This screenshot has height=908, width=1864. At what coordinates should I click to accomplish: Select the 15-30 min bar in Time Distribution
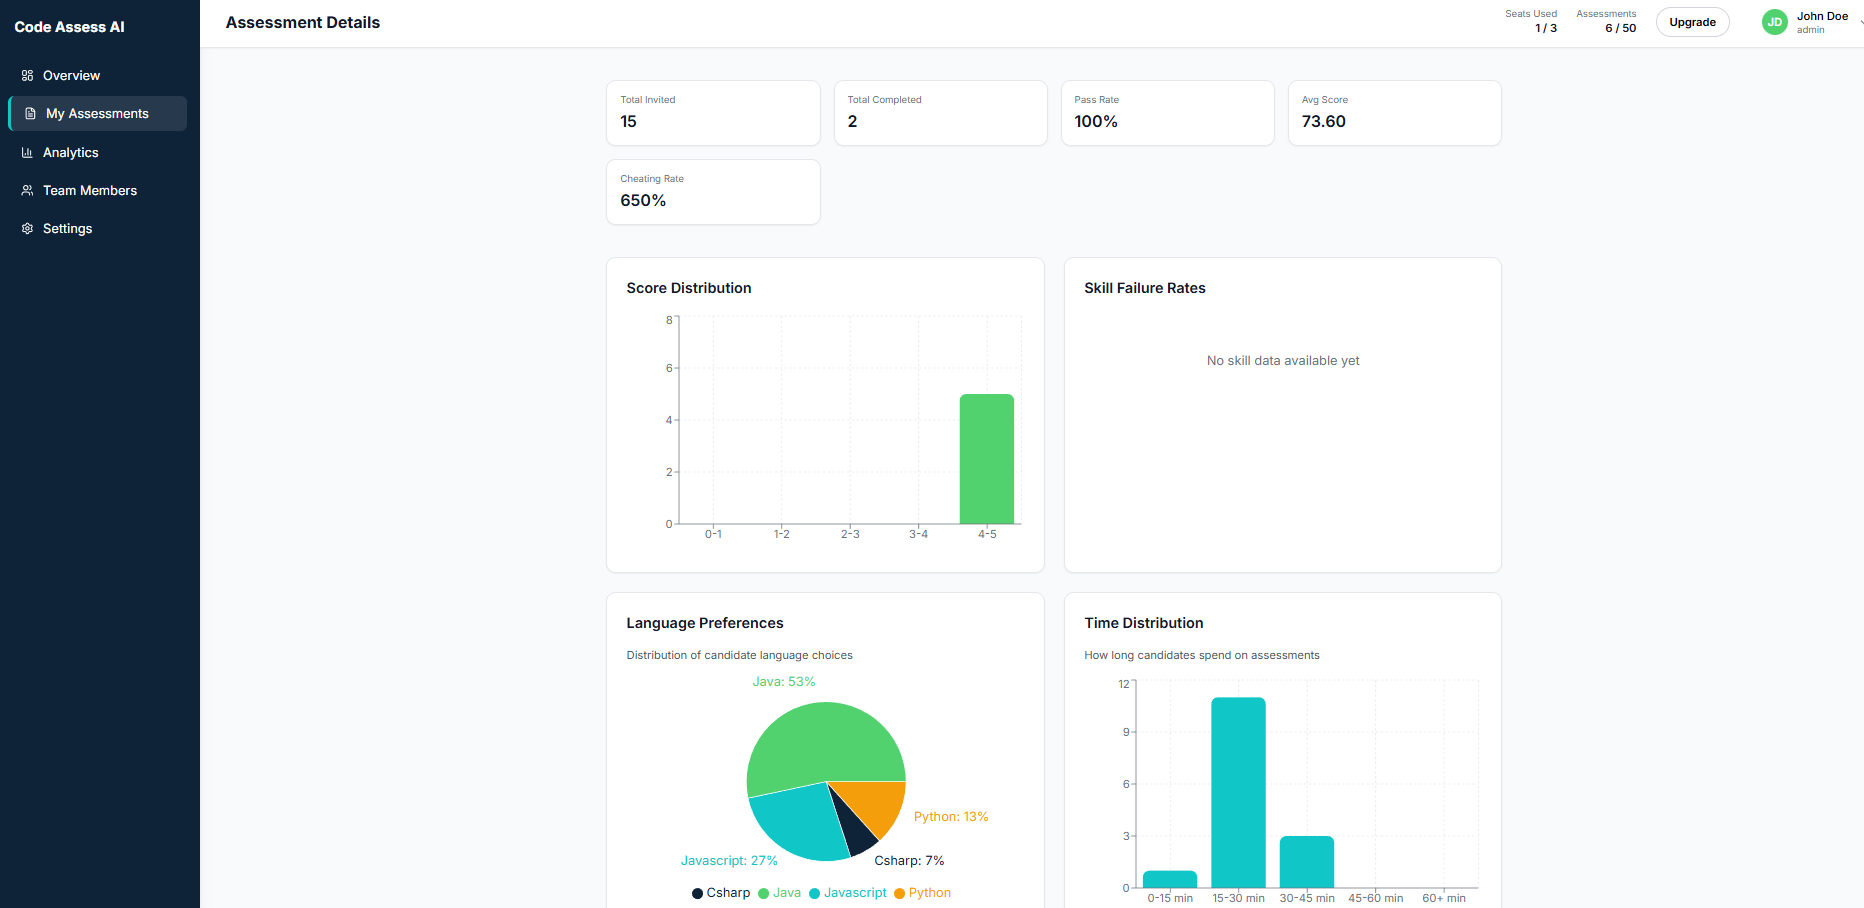(x=1238, y=790)
